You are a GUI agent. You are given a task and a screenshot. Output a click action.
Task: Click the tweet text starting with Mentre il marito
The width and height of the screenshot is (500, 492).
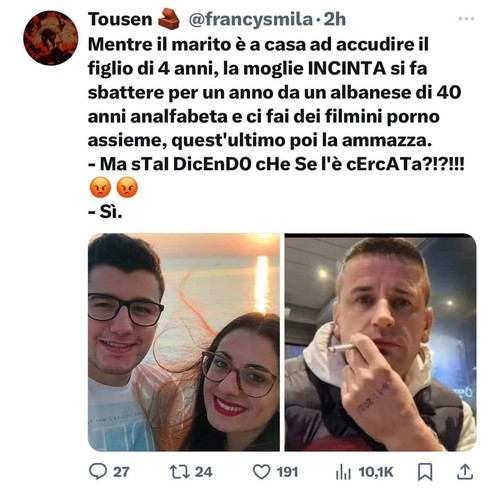point(276,128)
